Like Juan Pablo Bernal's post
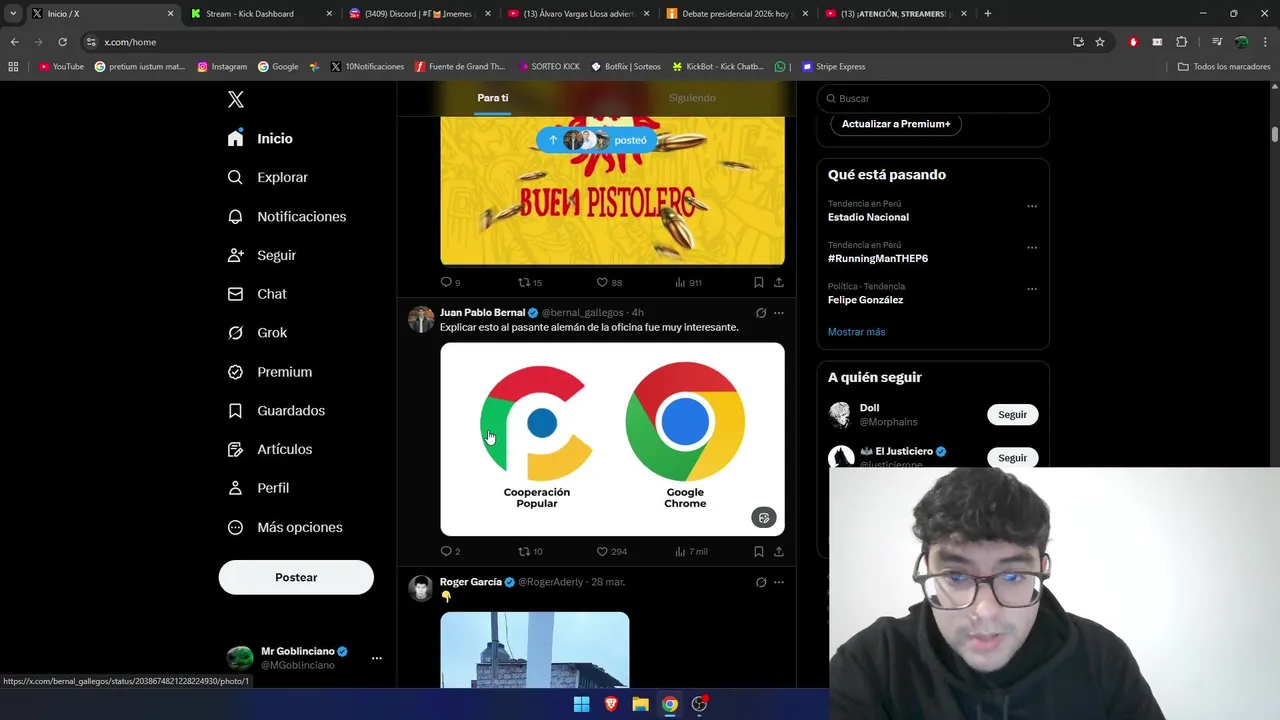The width and height of the screenshot is (1280, 720). point(611,551)
